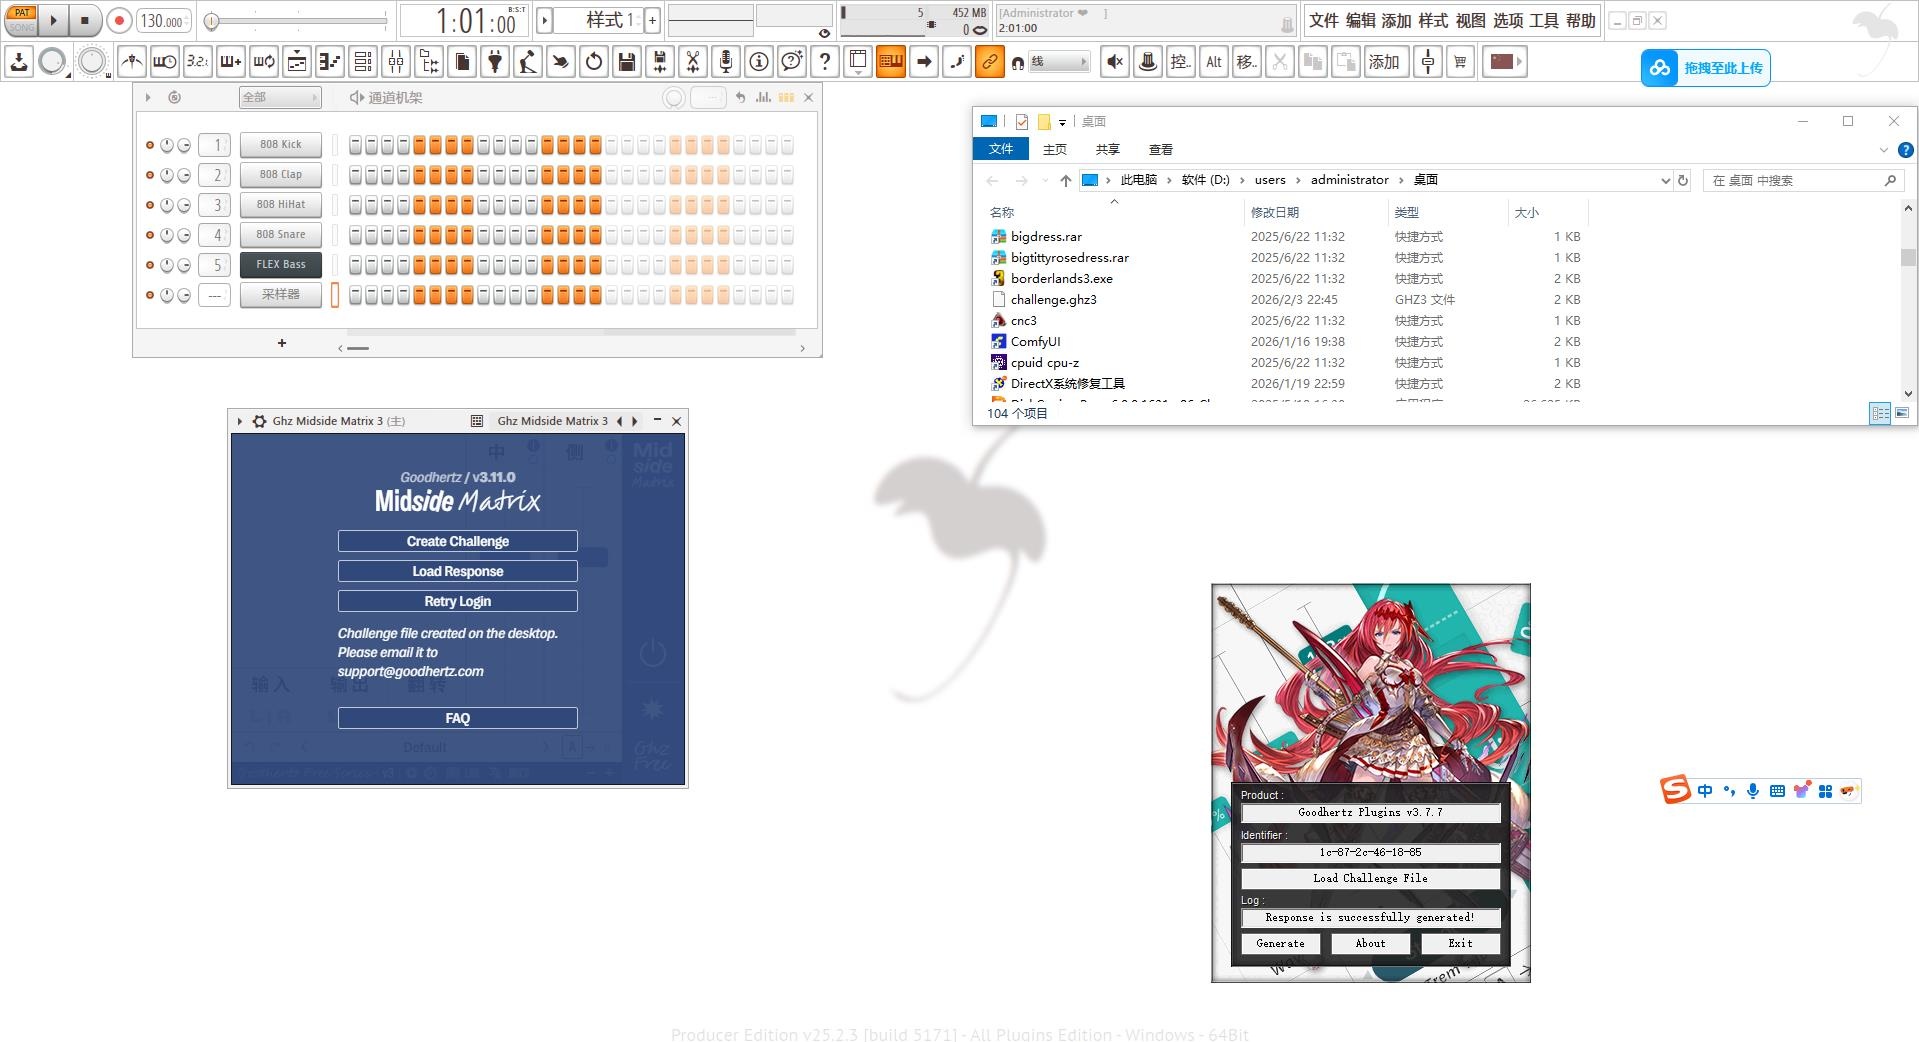Open the 文件 menu in FL Studio

pyautogui.click(x=1323, y=20)
